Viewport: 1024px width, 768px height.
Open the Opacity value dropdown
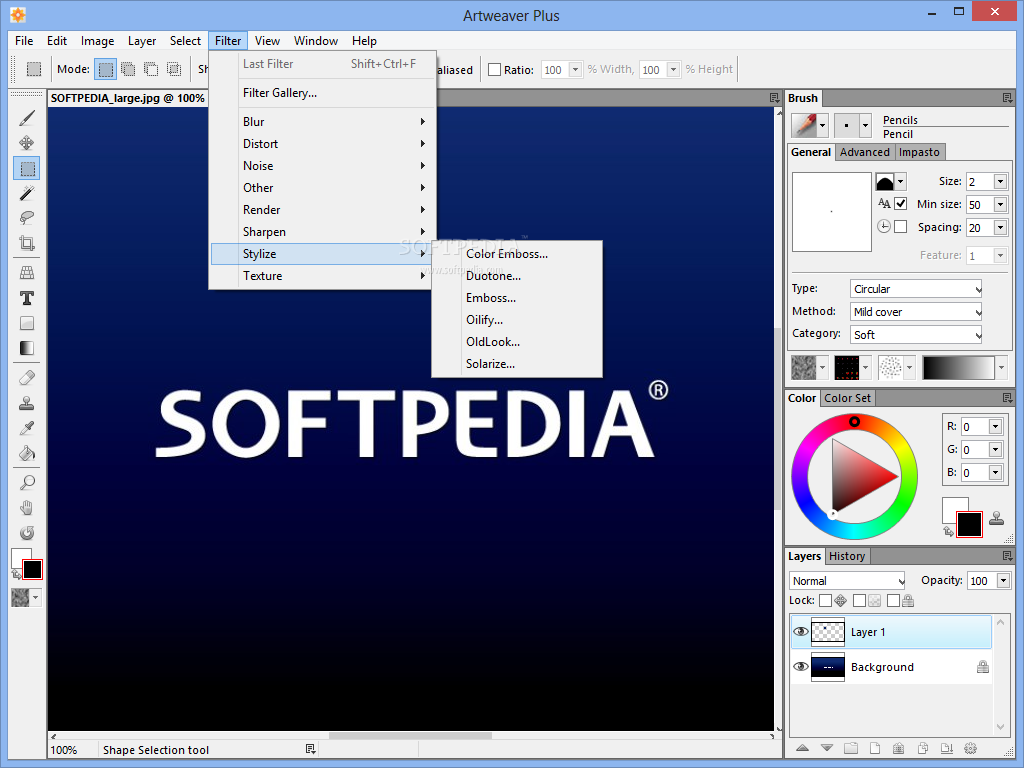click(1004, 581)
